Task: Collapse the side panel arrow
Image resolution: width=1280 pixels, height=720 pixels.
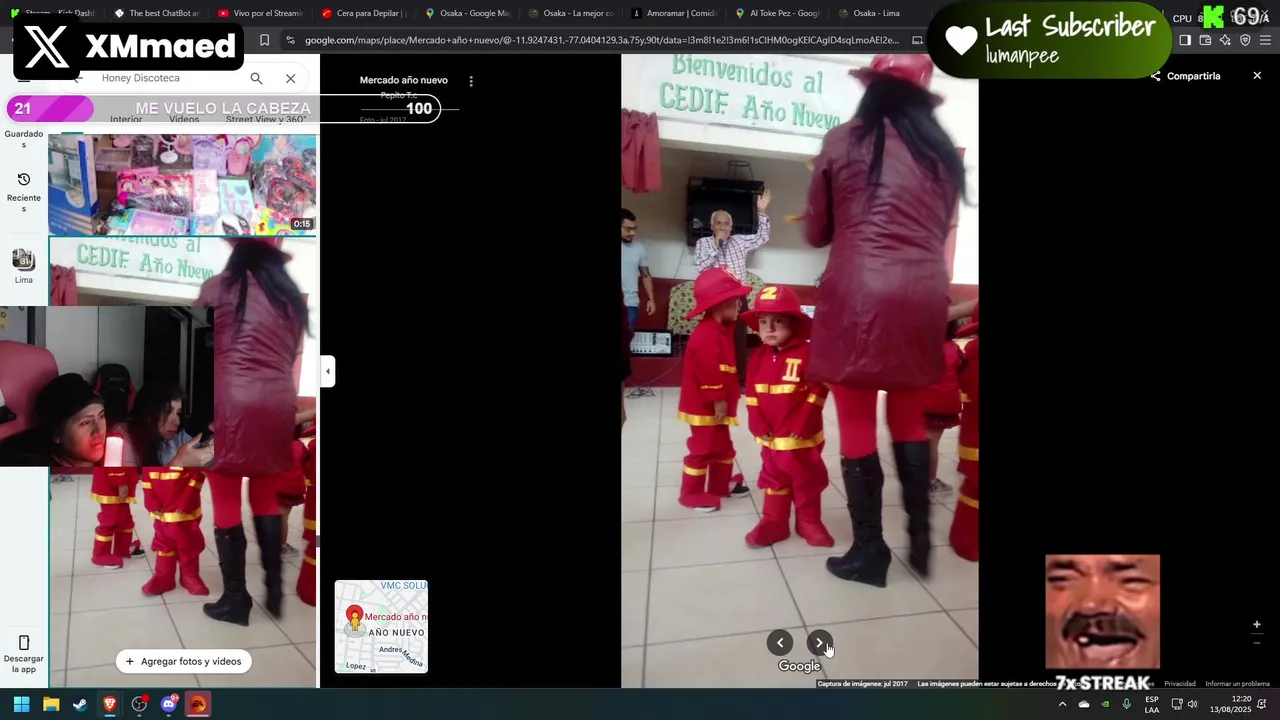Action: [327, 371]
